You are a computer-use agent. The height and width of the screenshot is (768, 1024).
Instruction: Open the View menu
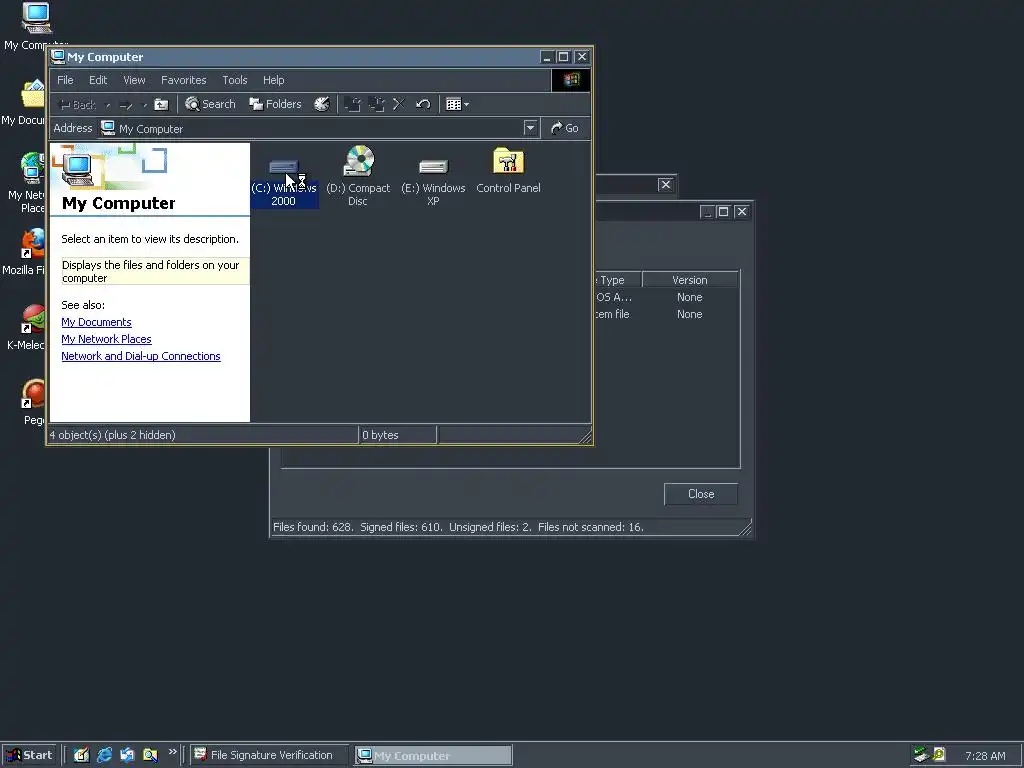(134, 80)
